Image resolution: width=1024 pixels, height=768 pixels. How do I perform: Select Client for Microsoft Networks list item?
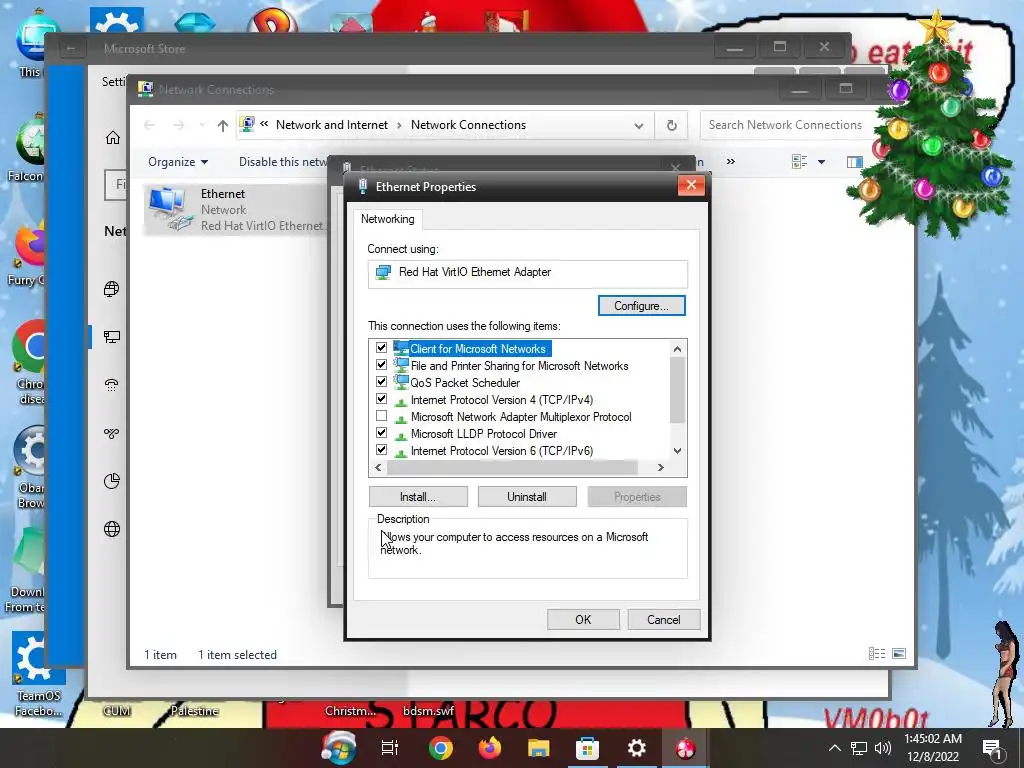tap(478, 349)
